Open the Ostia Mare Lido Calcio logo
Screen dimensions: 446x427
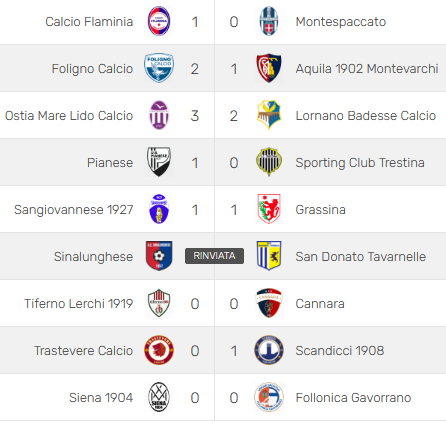point(159,115)
